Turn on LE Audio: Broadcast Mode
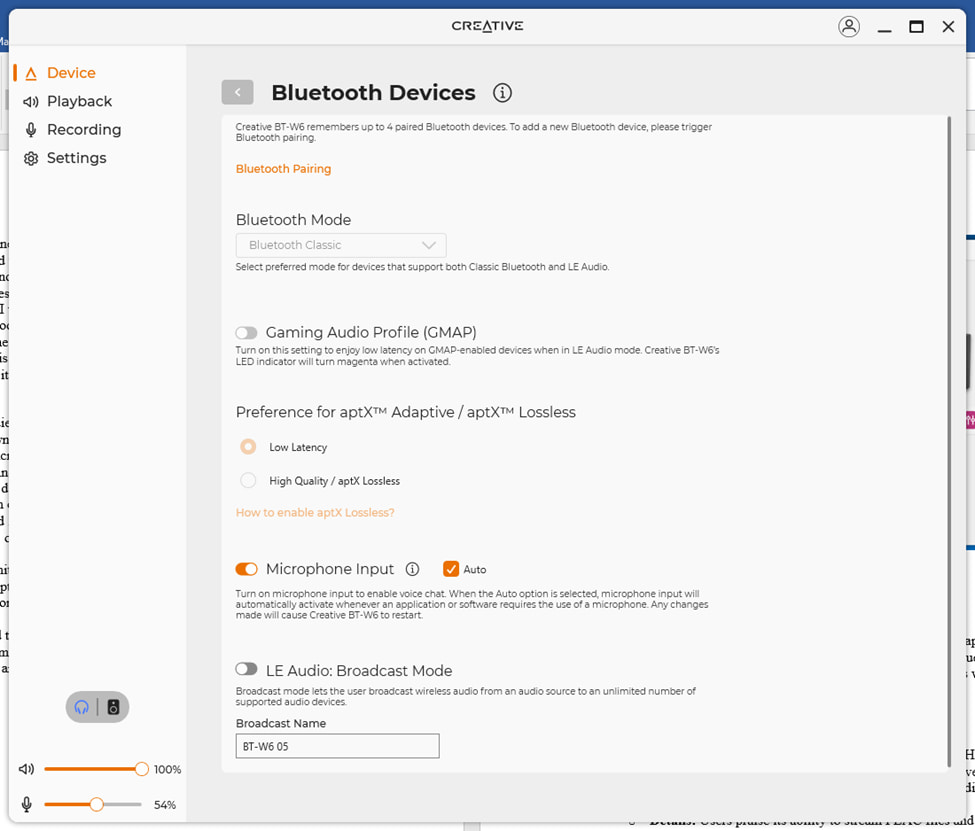The width and height of the screenshot is (975, 831). [x=246, y=671]
